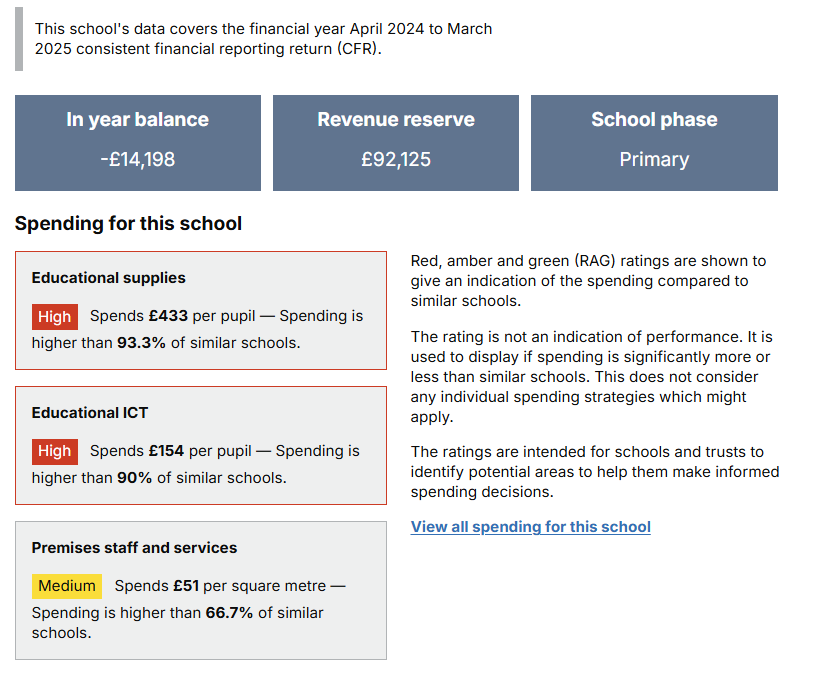Click the red High tag for Educational ICT
This screenshot has width=816, height=679.
tap(55, 452)
